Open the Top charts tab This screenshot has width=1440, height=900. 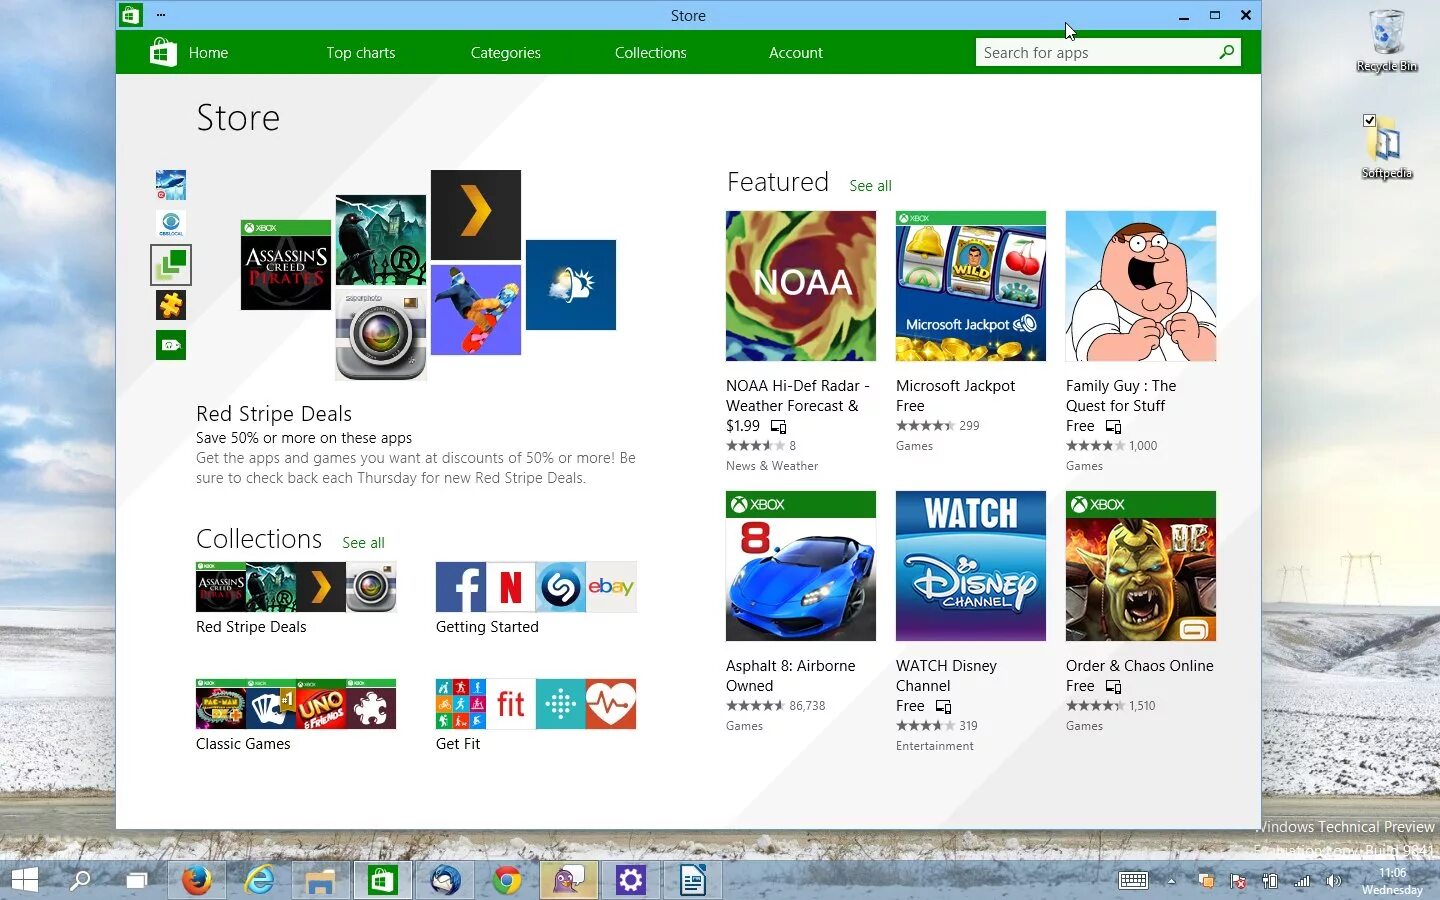[x=360, y=53]
